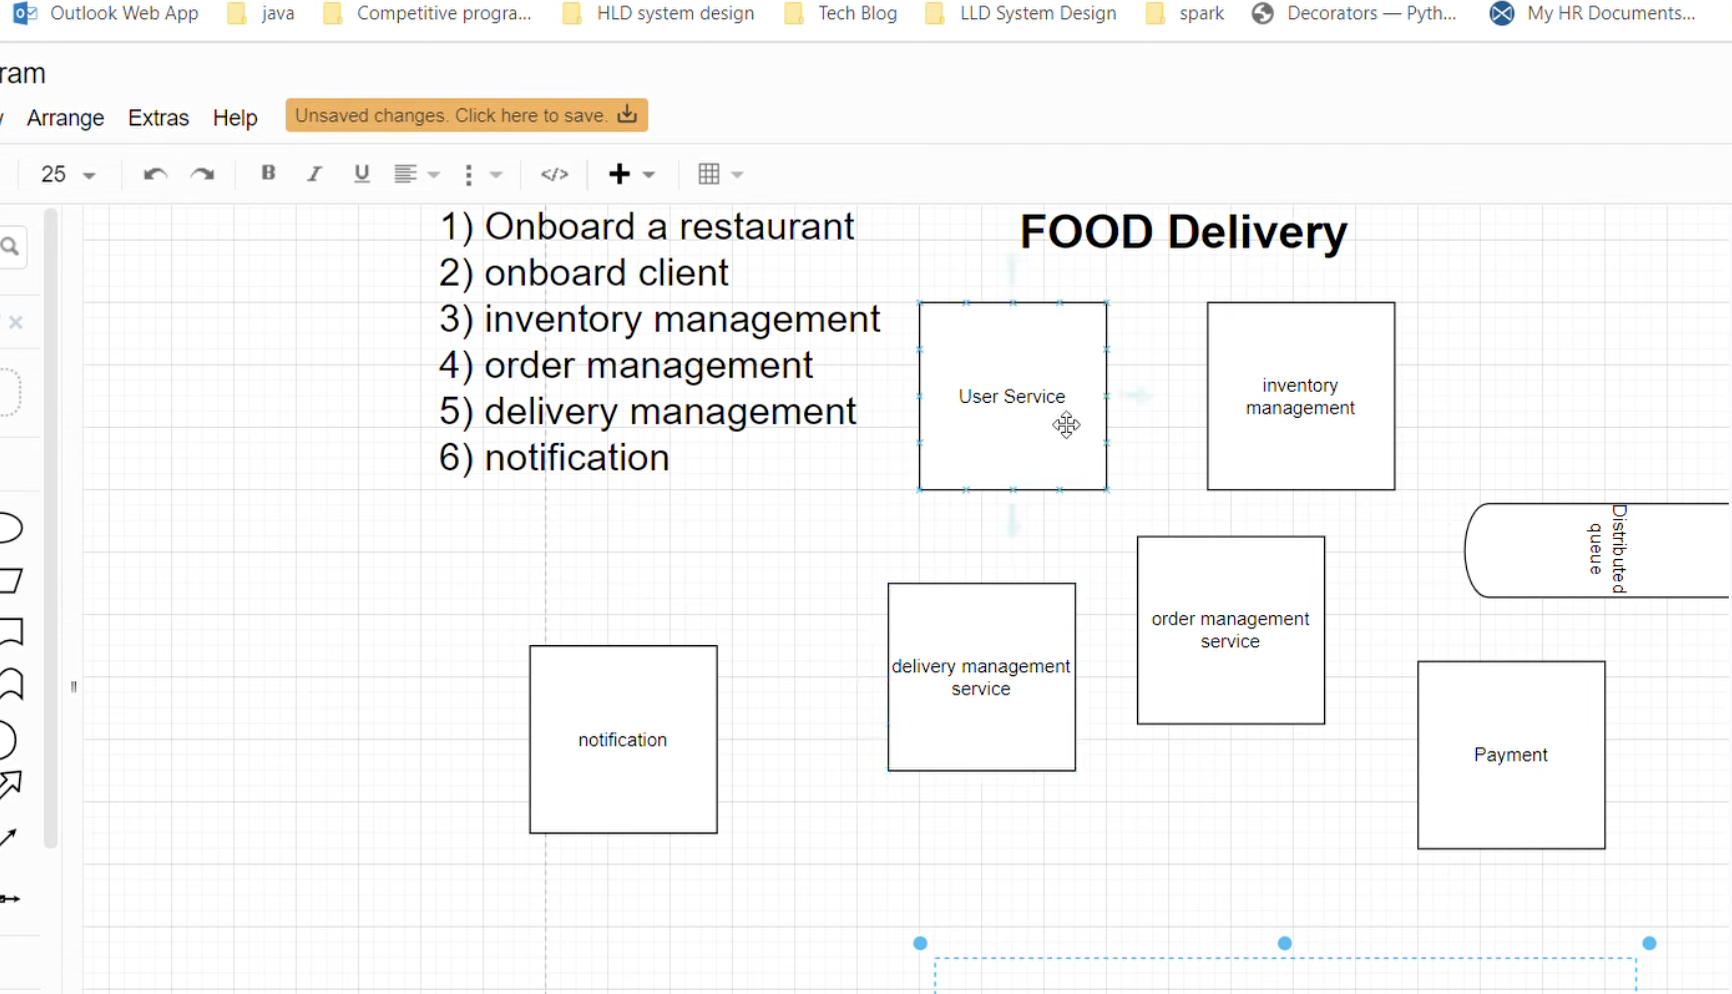Open the font size 25 dropdown
The image size is (1732, 994).
[67, 174]
